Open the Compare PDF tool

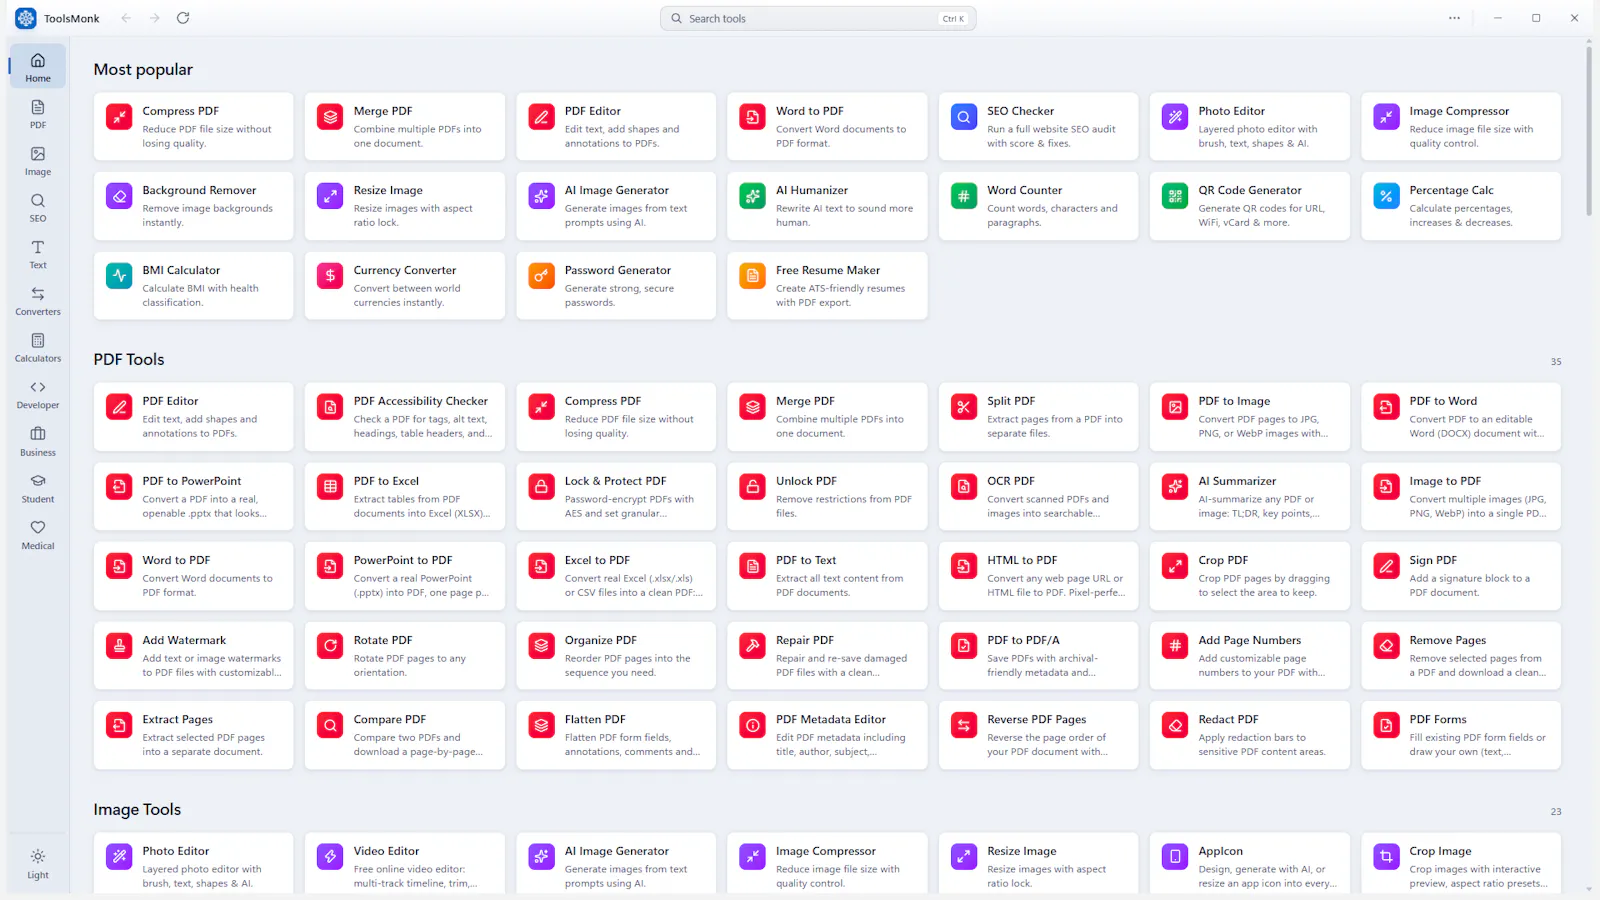(405, 735)
